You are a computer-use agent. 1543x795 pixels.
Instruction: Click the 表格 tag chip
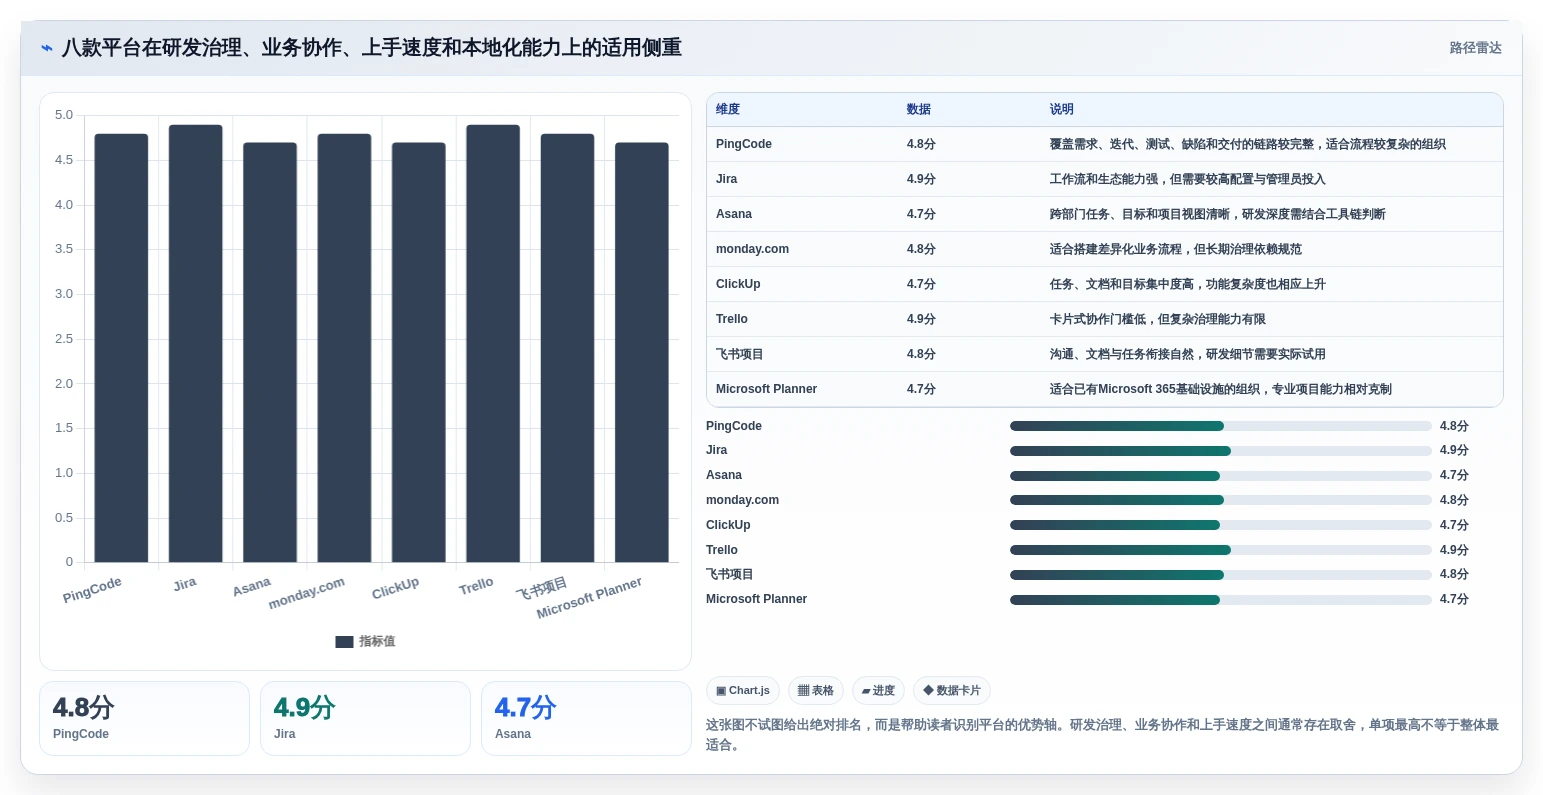point(816,691)
